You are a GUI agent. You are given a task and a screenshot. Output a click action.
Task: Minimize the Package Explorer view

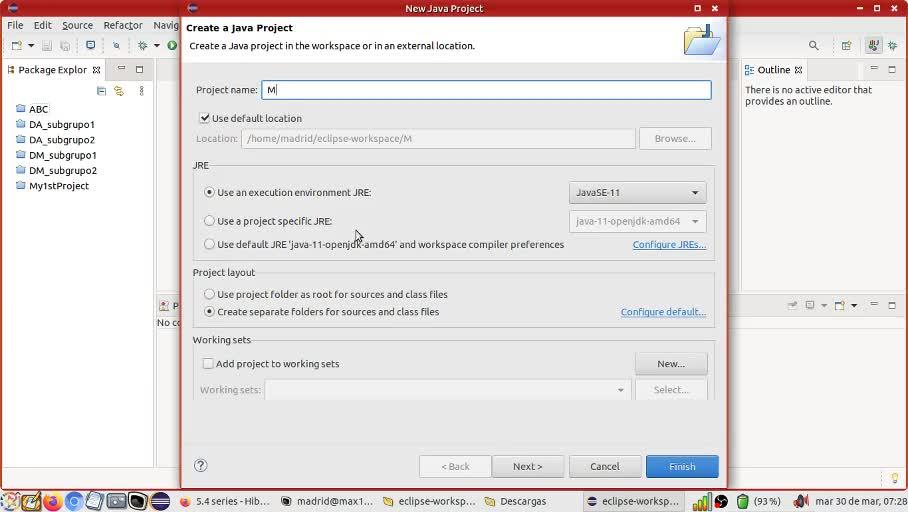pos(121,69)
